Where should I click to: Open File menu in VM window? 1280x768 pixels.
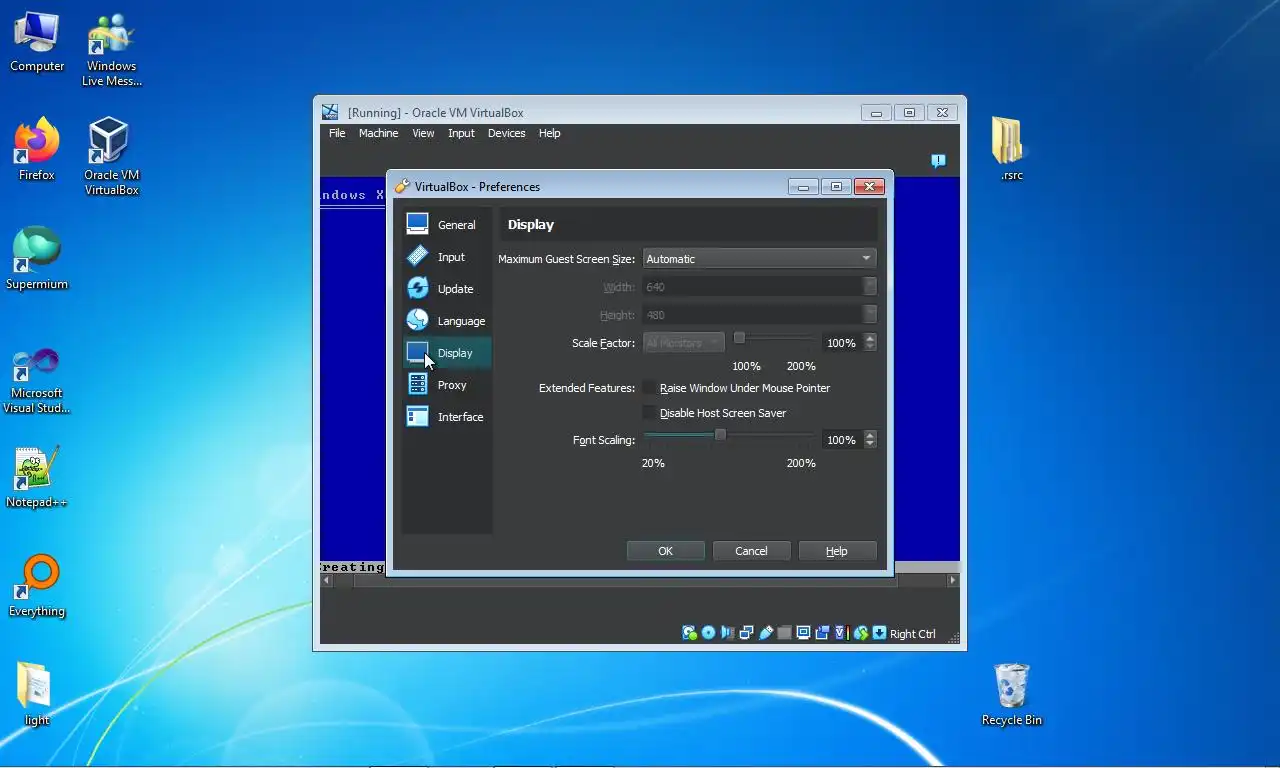pyautogui.click(x=337, y=133)
